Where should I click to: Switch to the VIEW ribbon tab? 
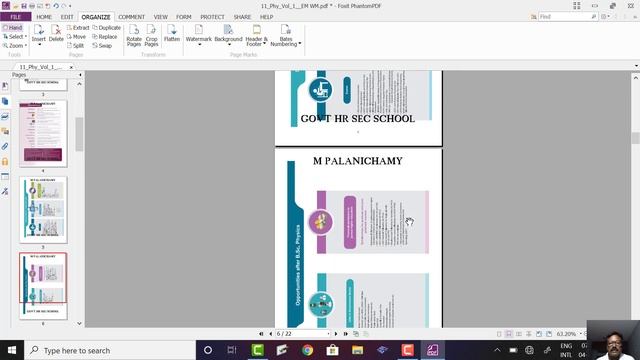click(160, 17)
